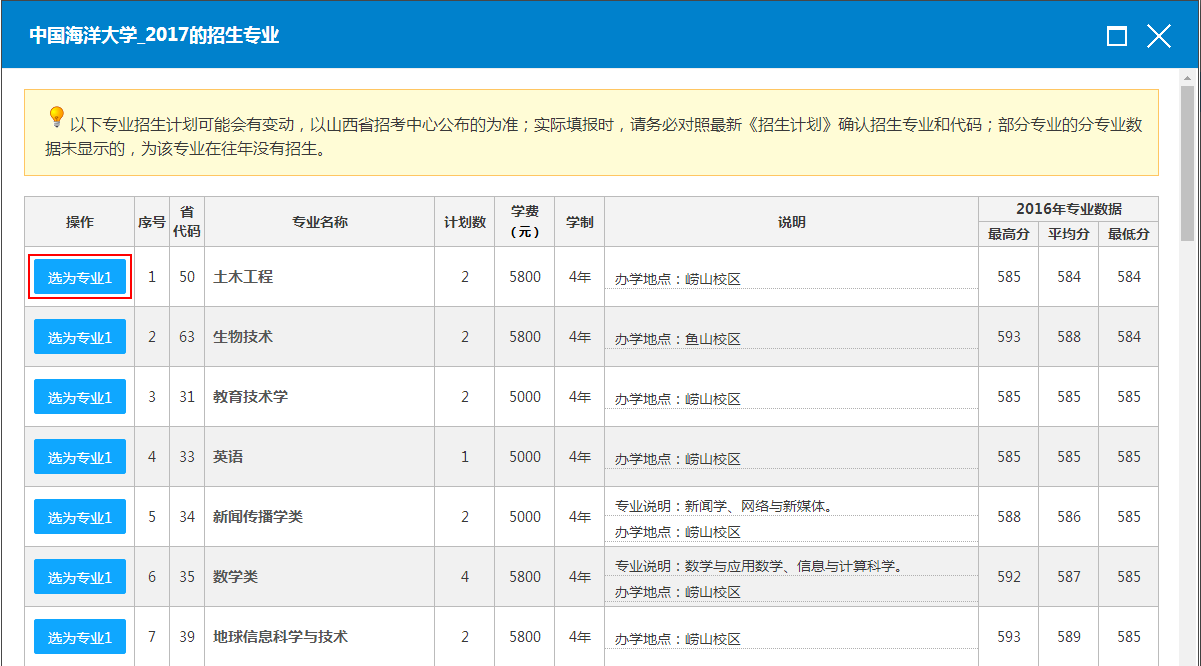
Task: Pick 教育技术学 as 专业1
Action: [80, 397]
